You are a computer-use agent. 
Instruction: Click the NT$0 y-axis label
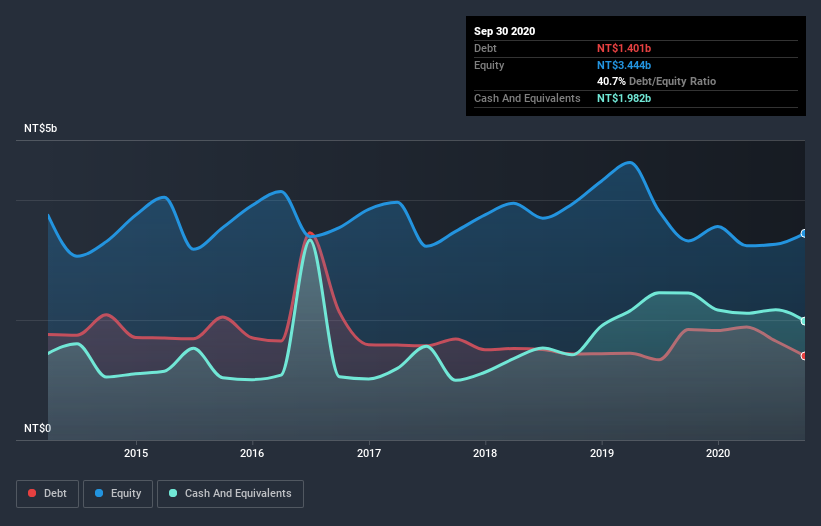tap(38, 428)
